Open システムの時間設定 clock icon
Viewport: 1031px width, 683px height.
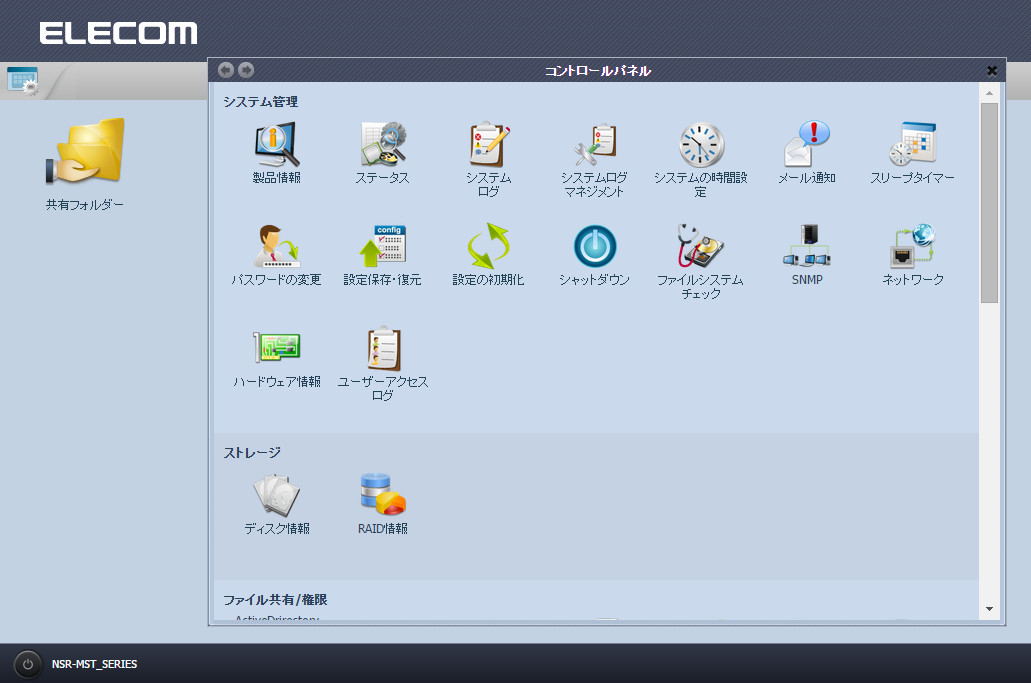(x=701, y=144)
